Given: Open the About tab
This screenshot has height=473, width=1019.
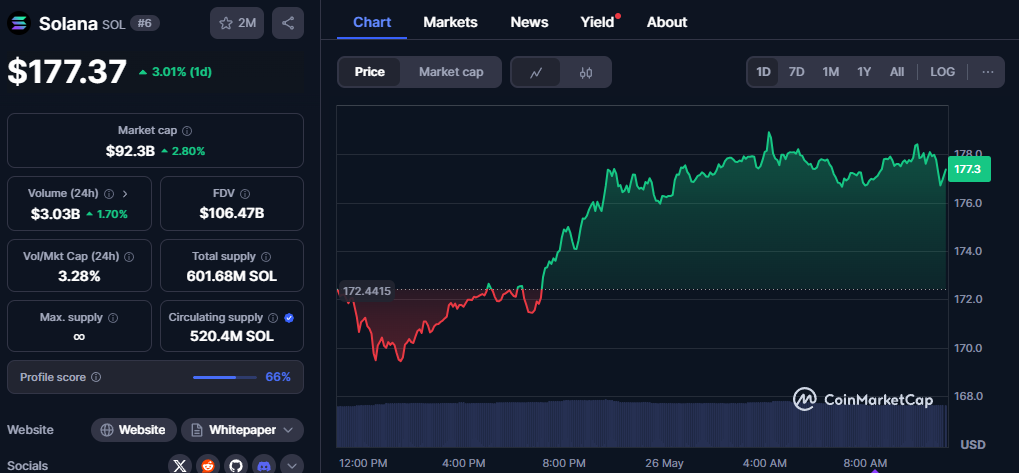Looking at the screenshot, I should [667, 22].
